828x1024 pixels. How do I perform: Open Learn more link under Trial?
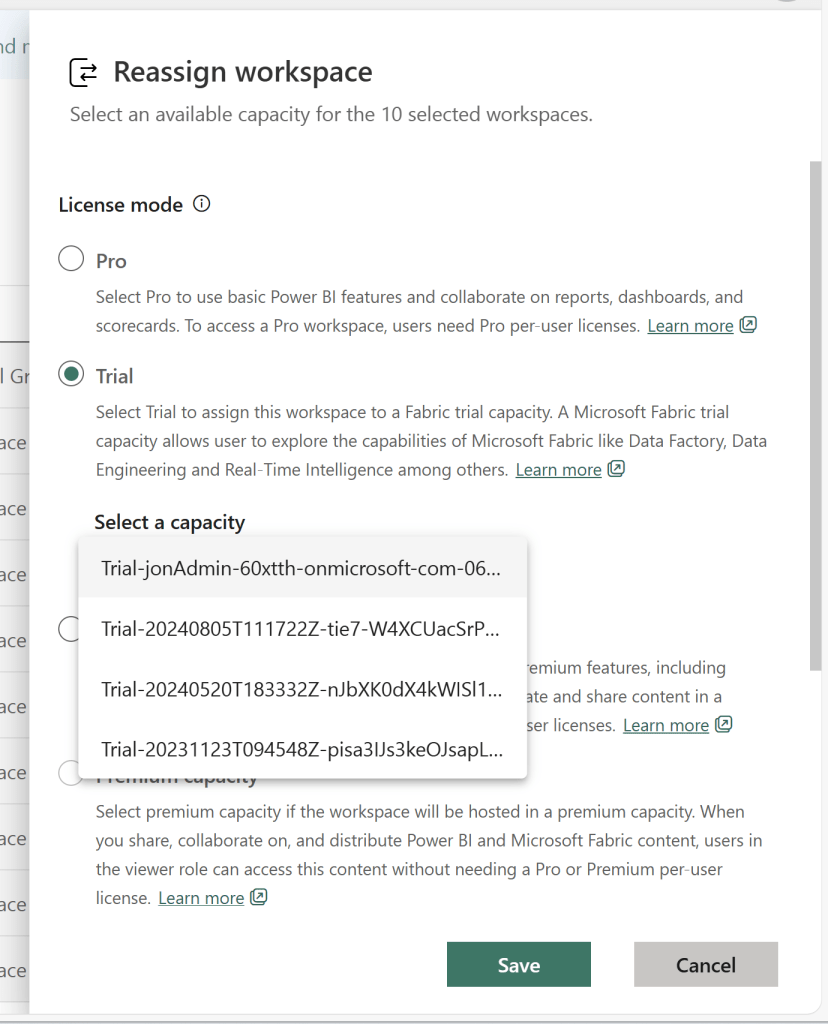[x=558, y=470]
